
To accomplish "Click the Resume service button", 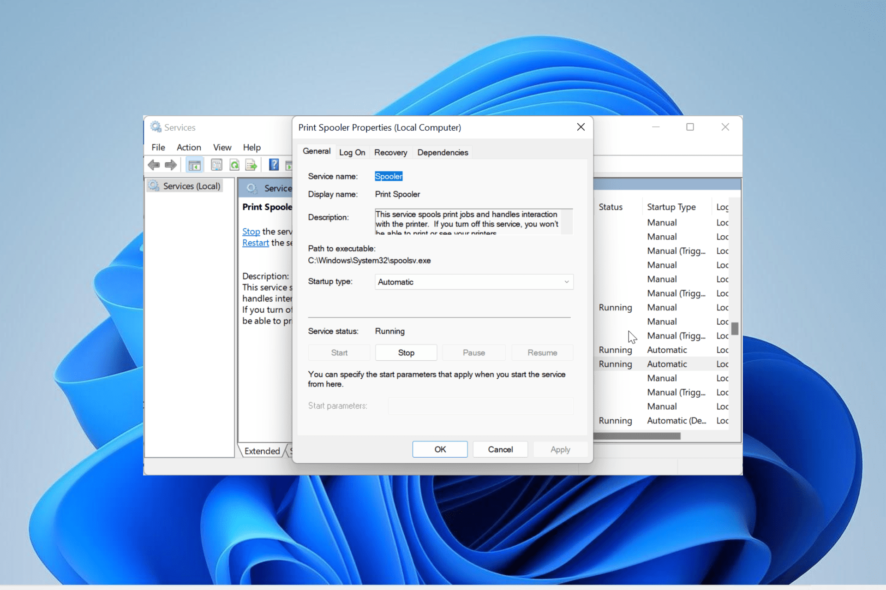I will [542, 353].
